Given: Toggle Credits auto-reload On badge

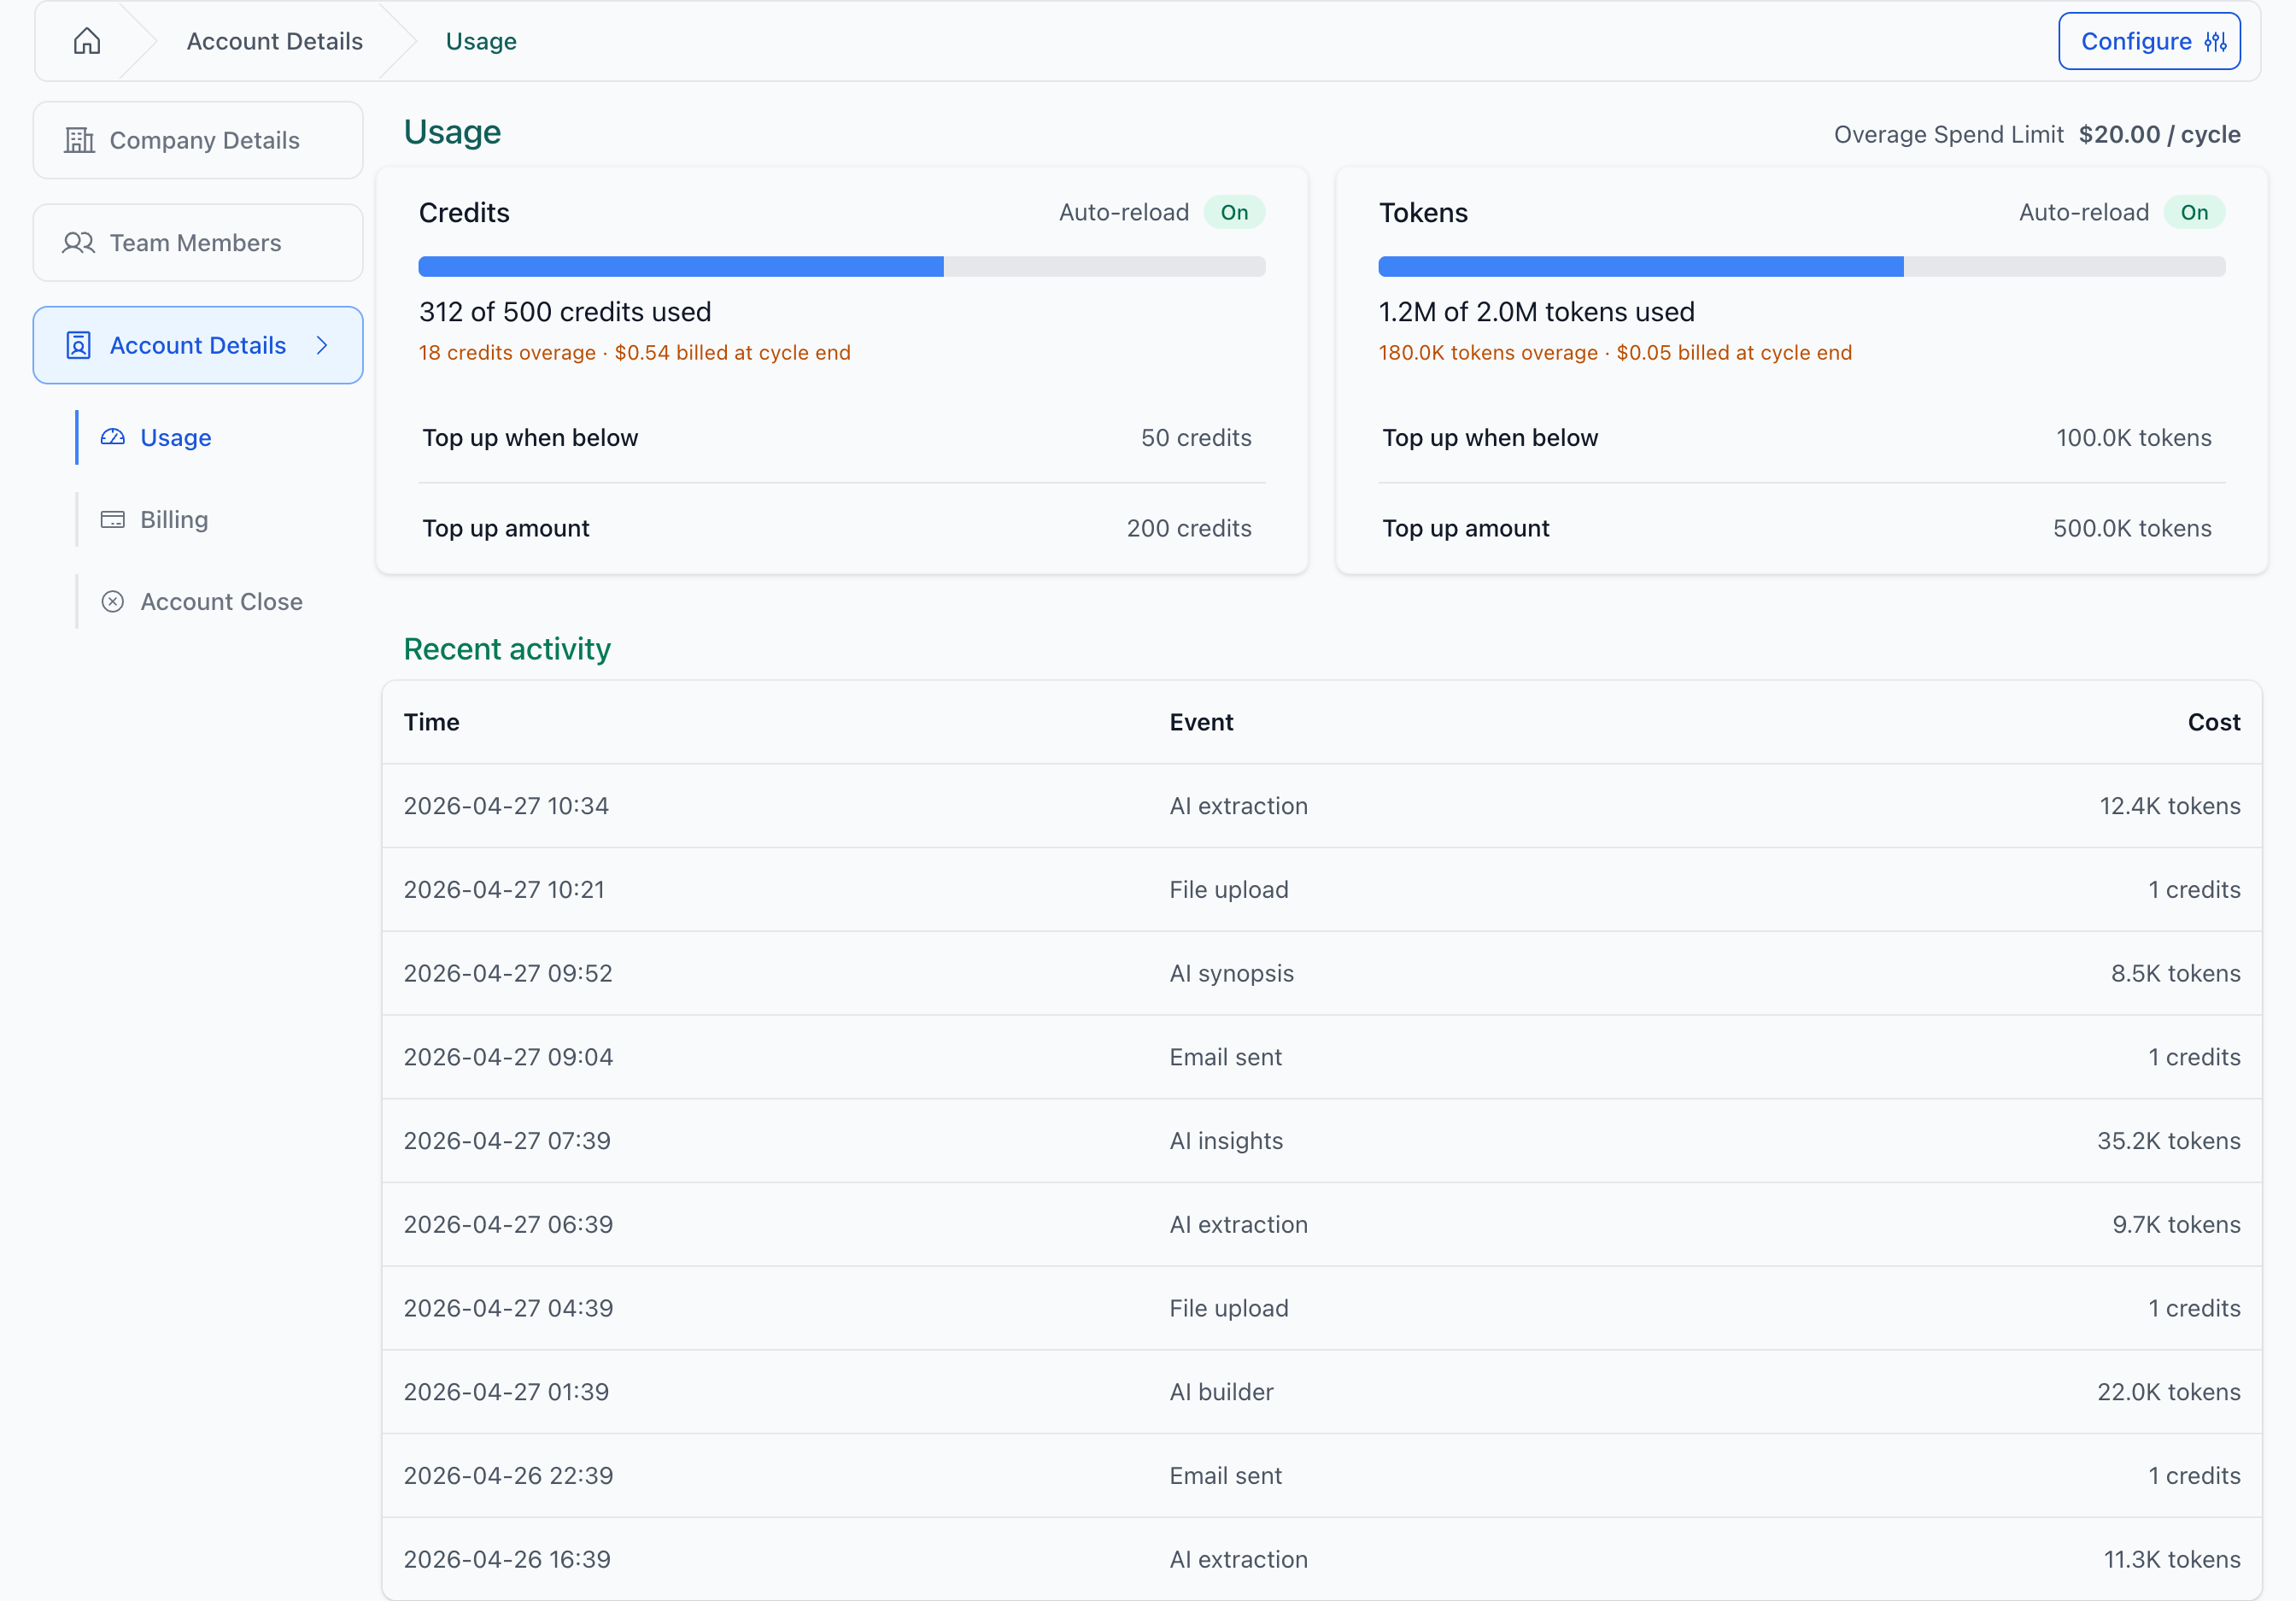Looking at the screenshot, I should 1234,212.
